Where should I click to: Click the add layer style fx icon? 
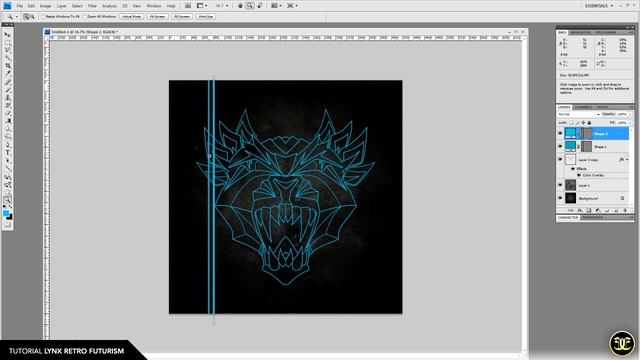pyautogui.click(x=580, y=211)
